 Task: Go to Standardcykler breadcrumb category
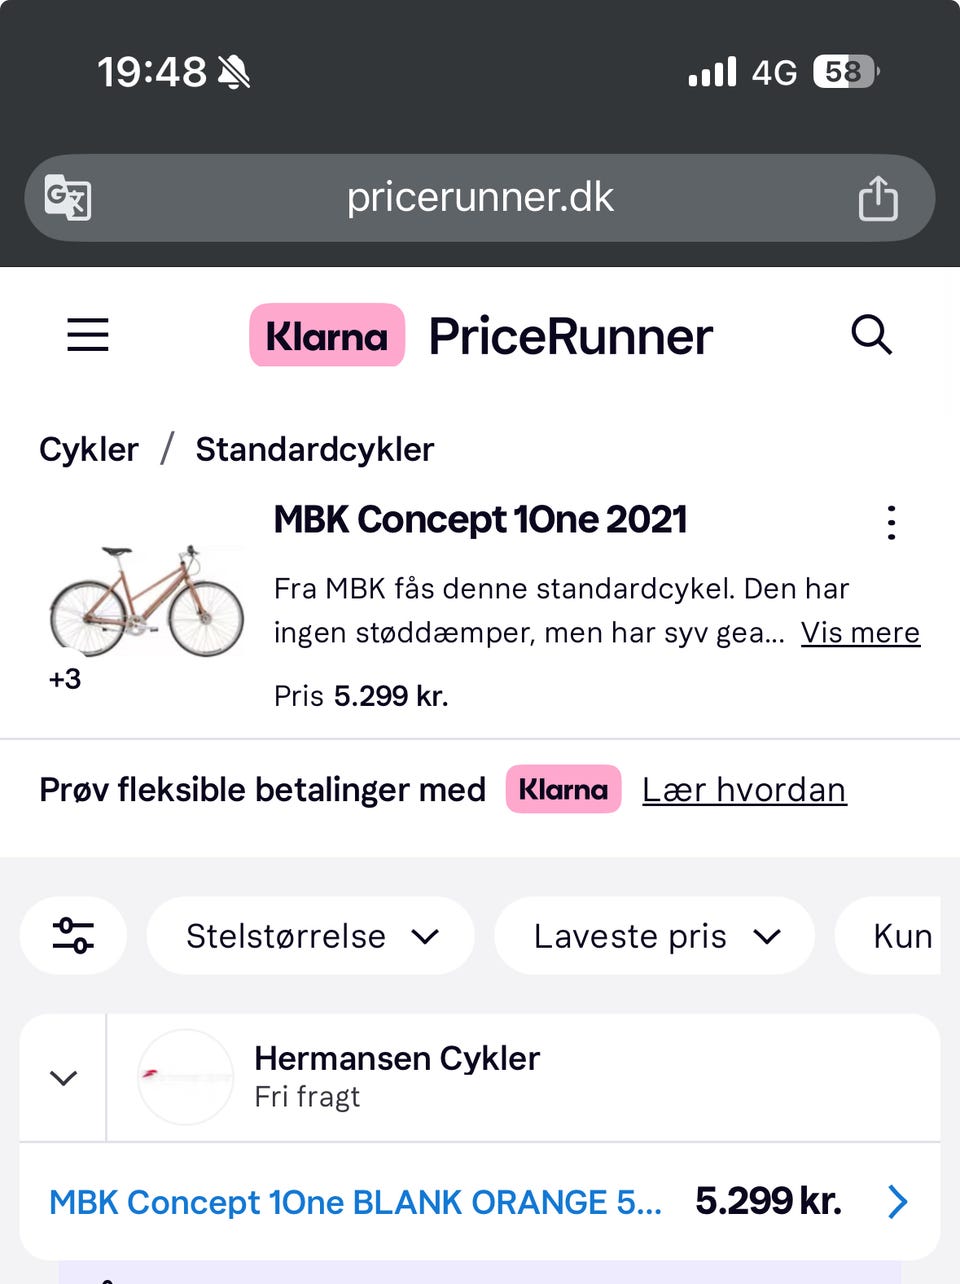pos(315,450)
